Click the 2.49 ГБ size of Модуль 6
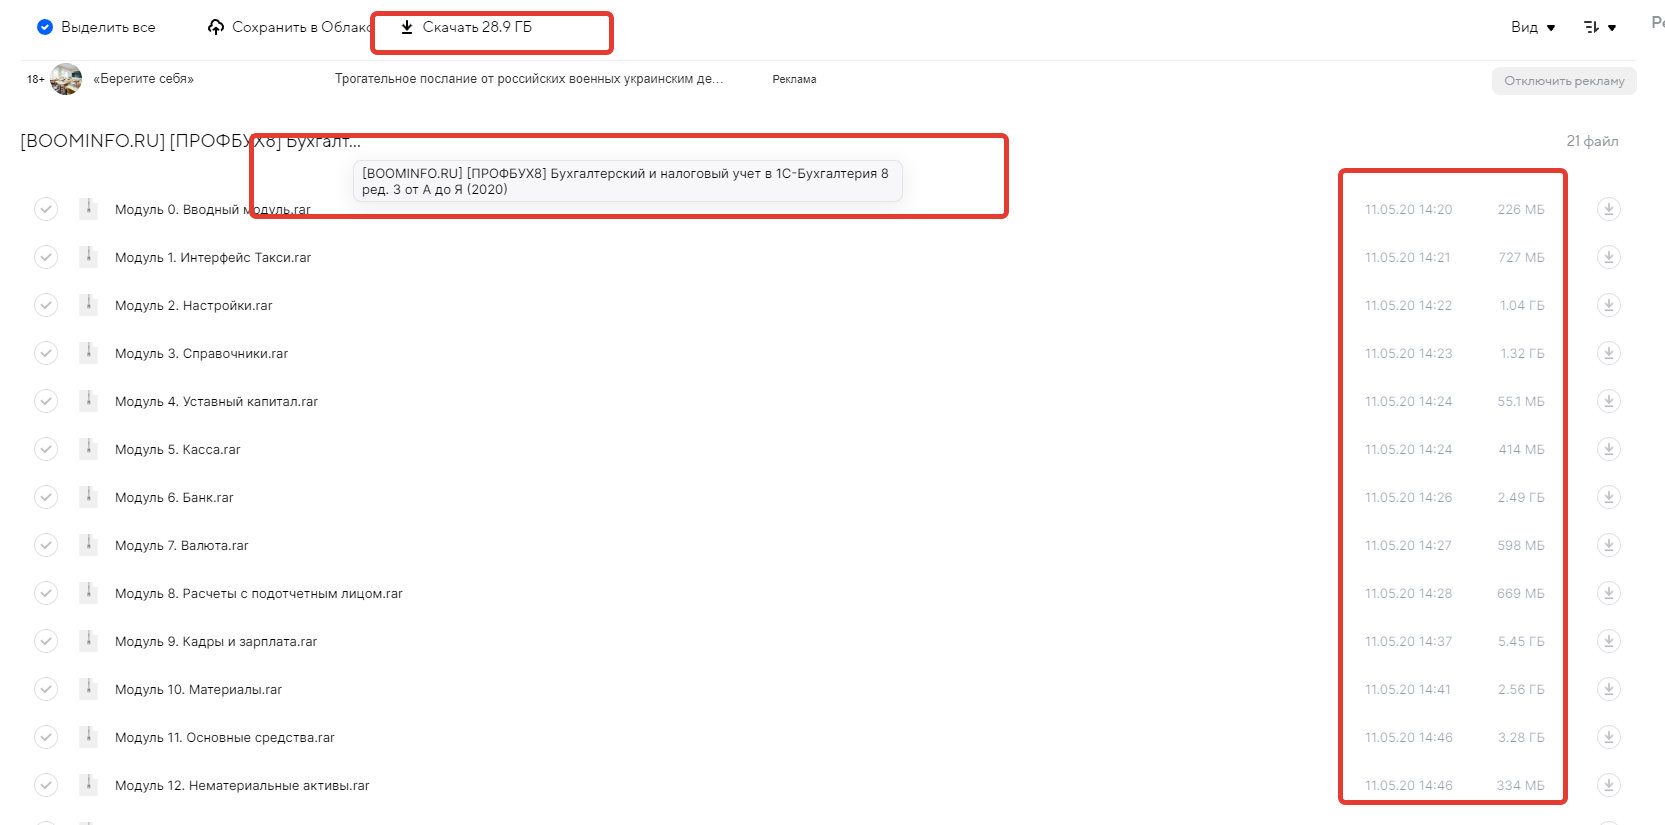This screenshot has height=825, width=1665. click(x=1521, y=497)
